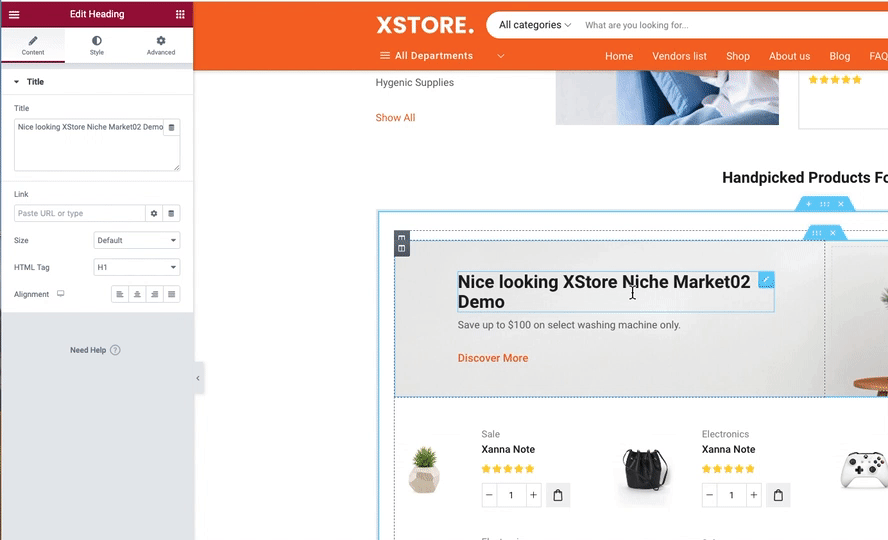This screenshot has width=888, height=540.
Task: Switch to the Style tab
Action: (97, 45)
